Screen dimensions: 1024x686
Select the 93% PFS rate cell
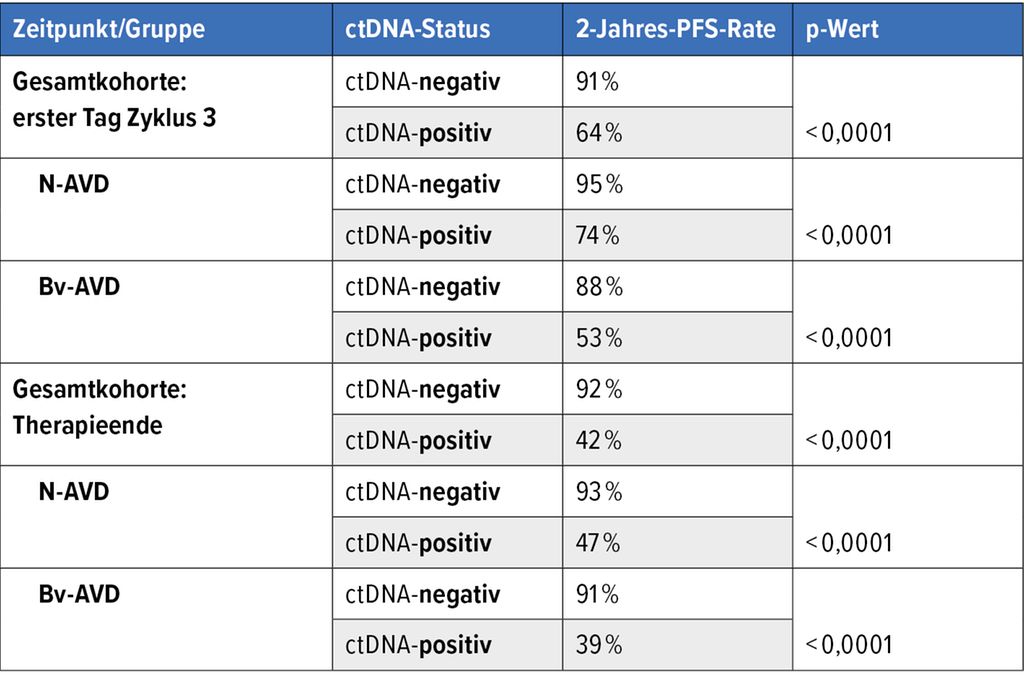click(x=600, y=492)
